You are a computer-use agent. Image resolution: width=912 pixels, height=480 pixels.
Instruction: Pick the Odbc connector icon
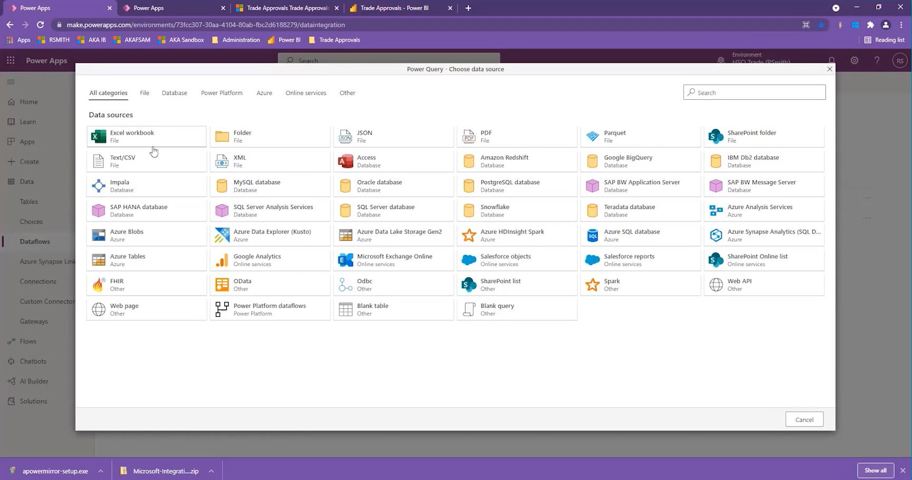coord(345,285)
